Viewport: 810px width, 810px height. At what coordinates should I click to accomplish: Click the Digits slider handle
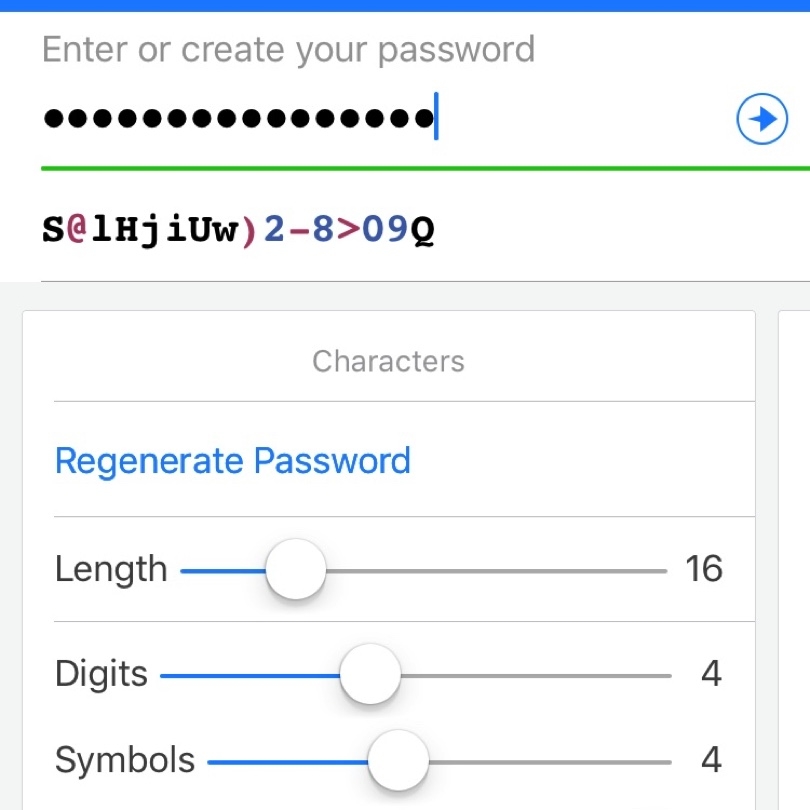(370, 674)
